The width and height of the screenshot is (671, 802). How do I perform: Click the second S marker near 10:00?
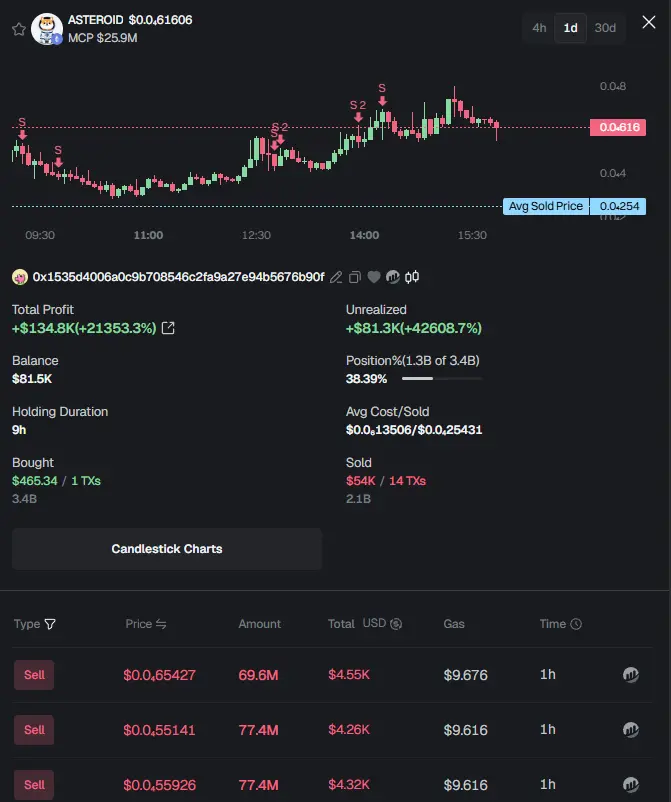[58, 156]
